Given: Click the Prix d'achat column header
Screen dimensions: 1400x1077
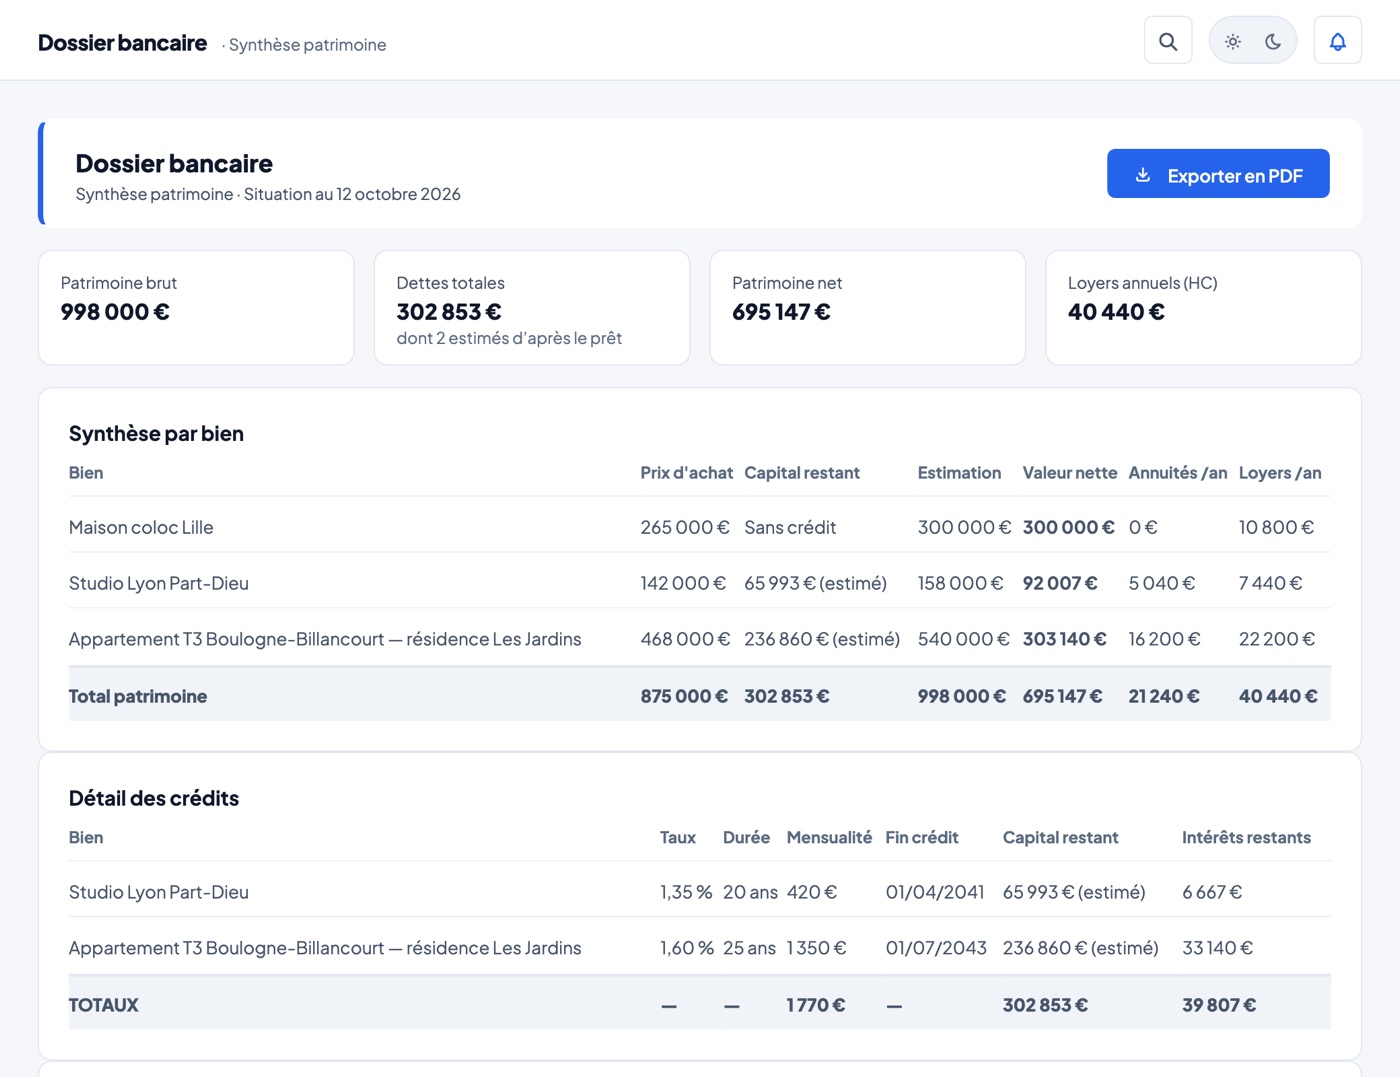Looking at the screenshot, I should pyautogui.click(x=686, y=473).
